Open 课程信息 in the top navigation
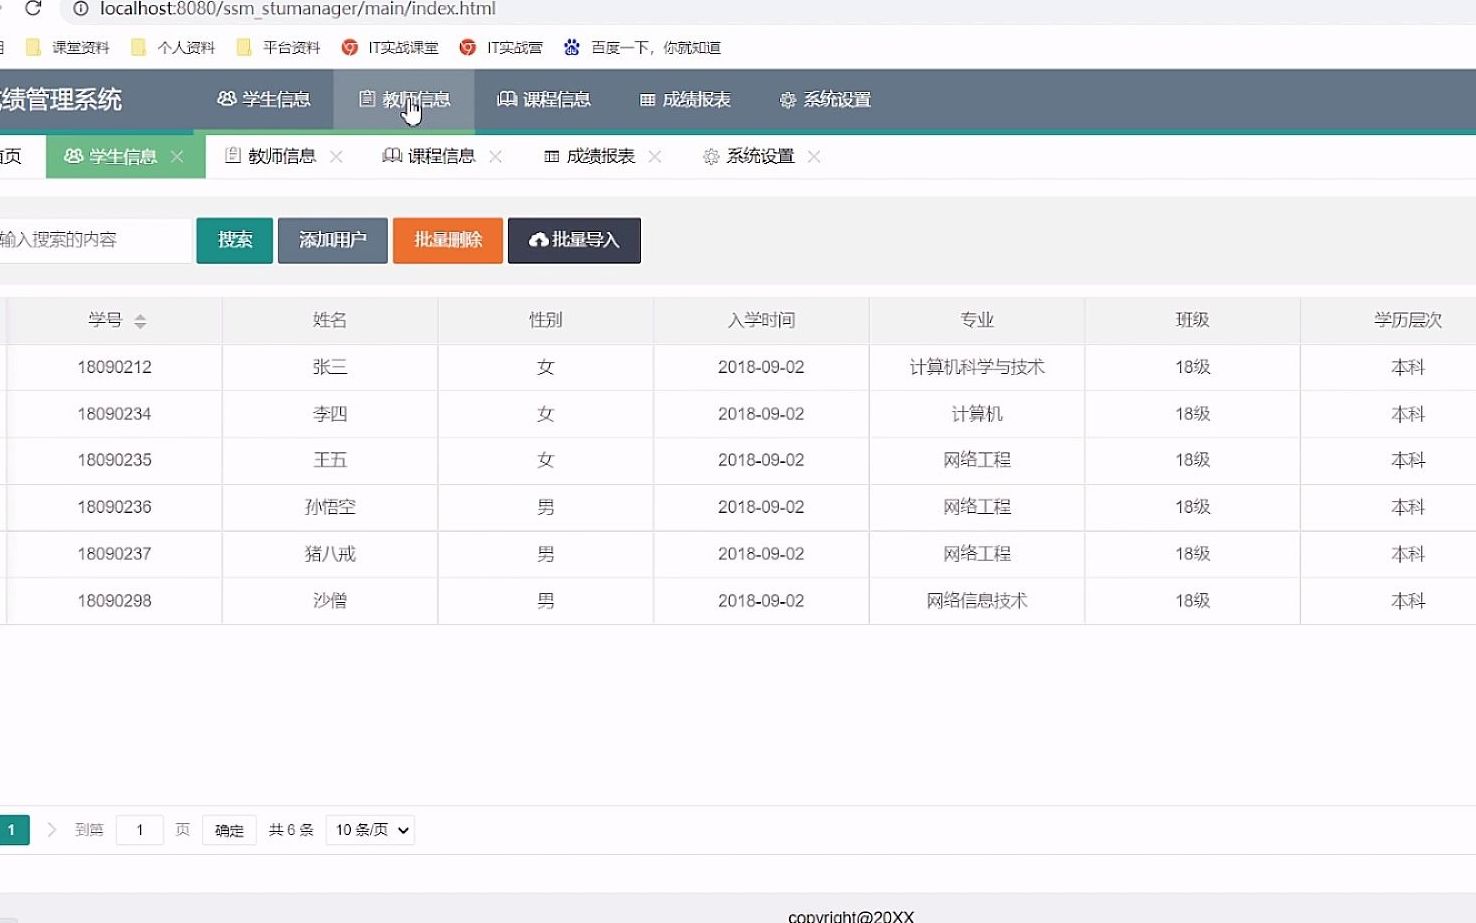This screenshot has width=1476, height=923. click(544, 99)
